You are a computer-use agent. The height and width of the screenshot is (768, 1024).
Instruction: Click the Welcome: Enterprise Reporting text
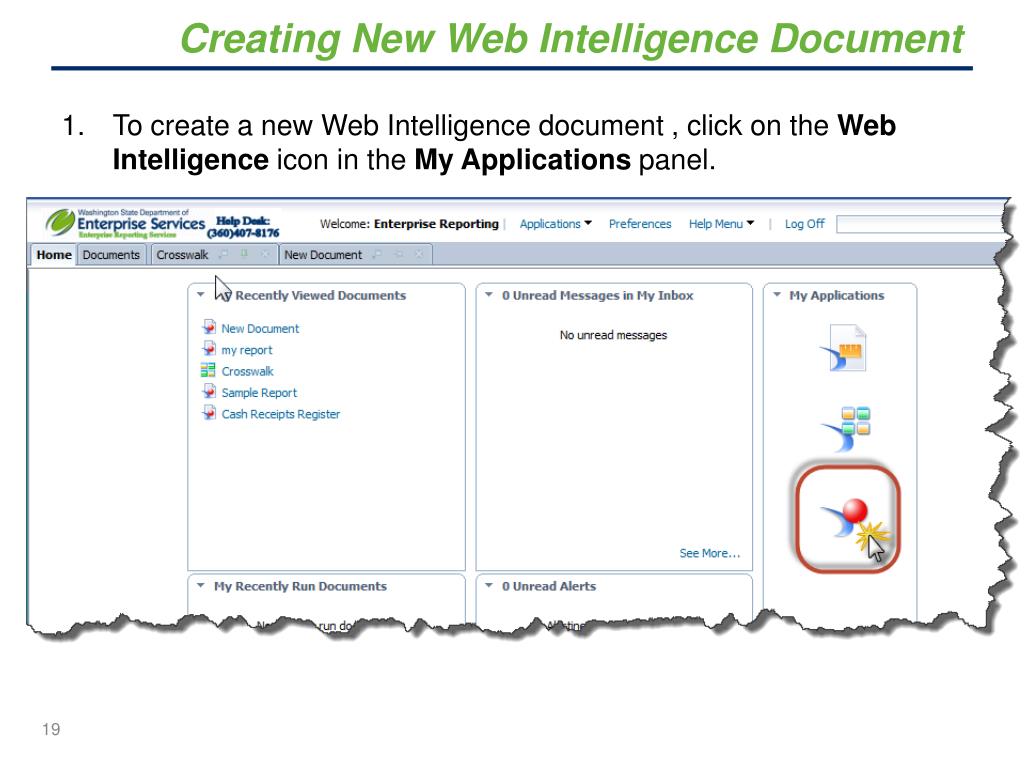point(409,224)
